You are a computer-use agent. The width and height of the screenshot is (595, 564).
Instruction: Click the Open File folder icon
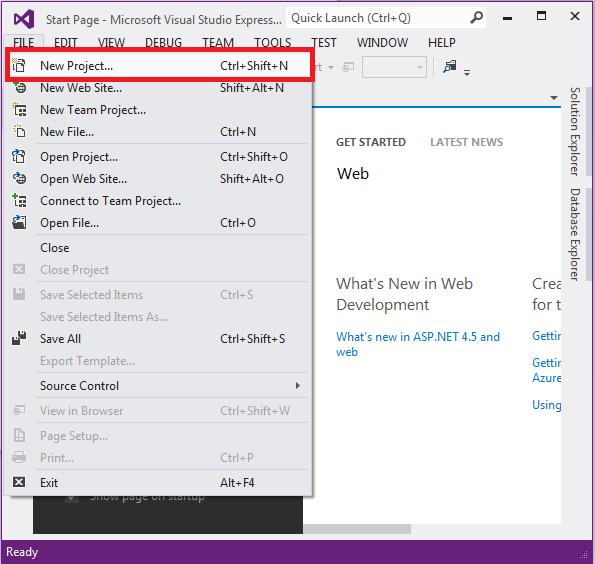coord(19,222)
